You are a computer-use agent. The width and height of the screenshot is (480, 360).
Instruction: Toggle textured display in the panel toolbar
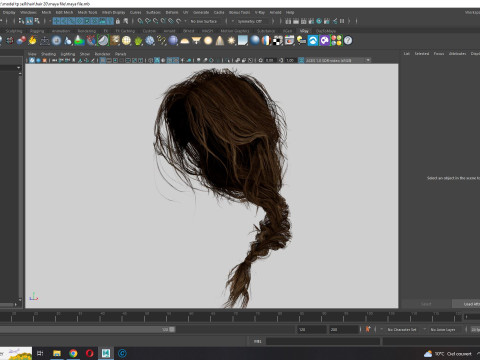(176, 60)
